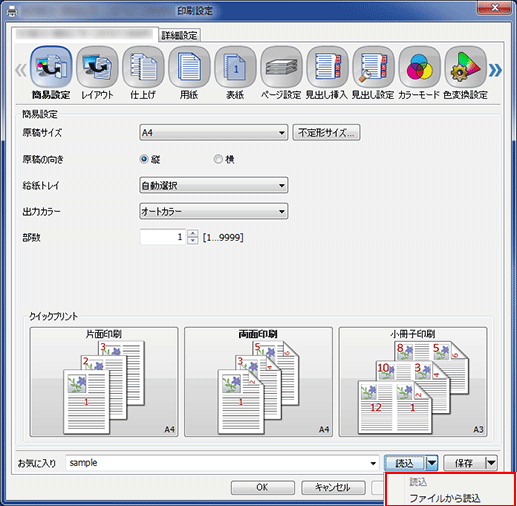Select 横 orientation radio button
Screen dimensions: 517x506
point(218,159)
